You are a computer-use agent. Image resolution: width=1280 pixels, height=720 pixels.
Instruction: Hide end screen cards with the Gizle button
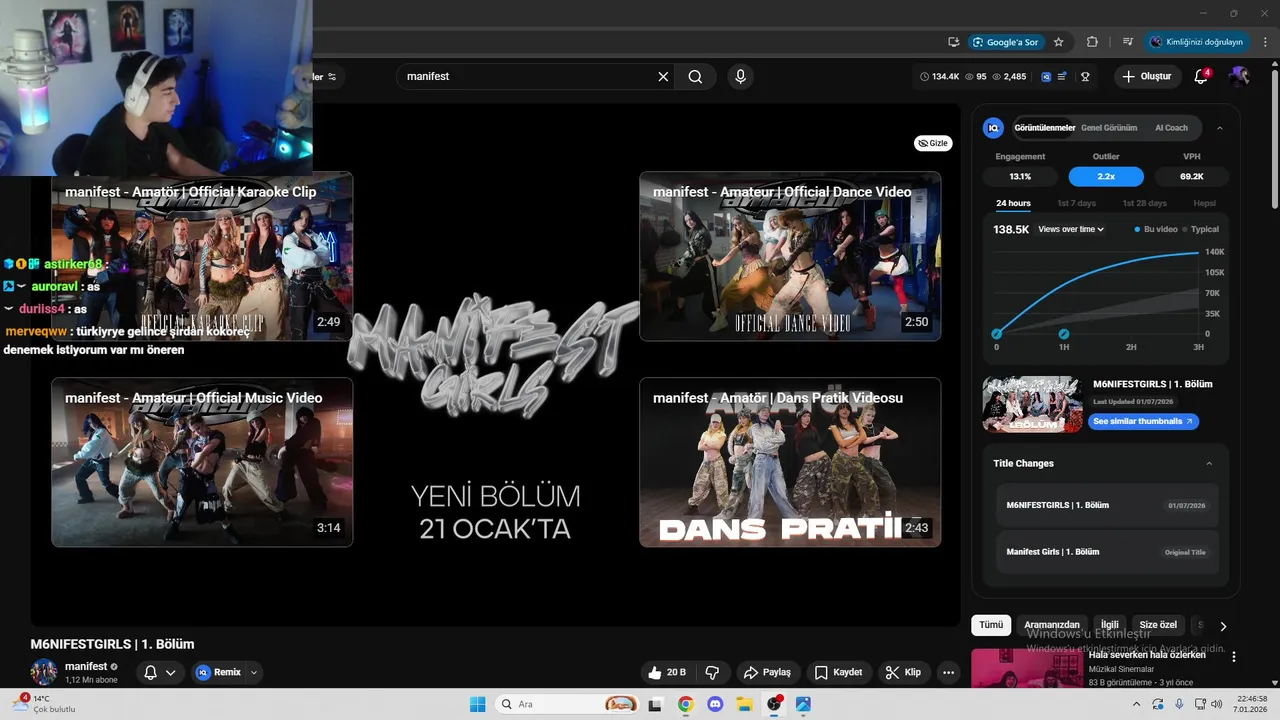coord(933,143)
